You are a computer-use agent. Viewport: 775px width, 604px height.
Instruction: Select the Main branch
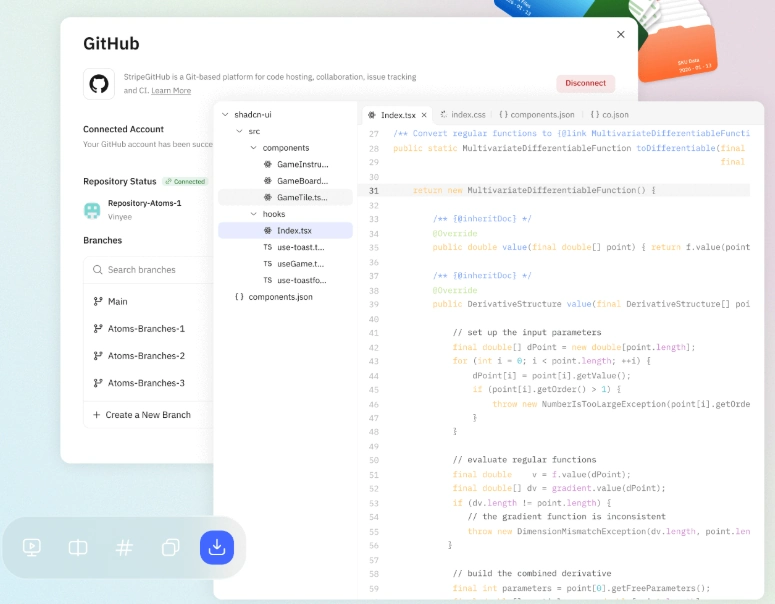point(118,302)
